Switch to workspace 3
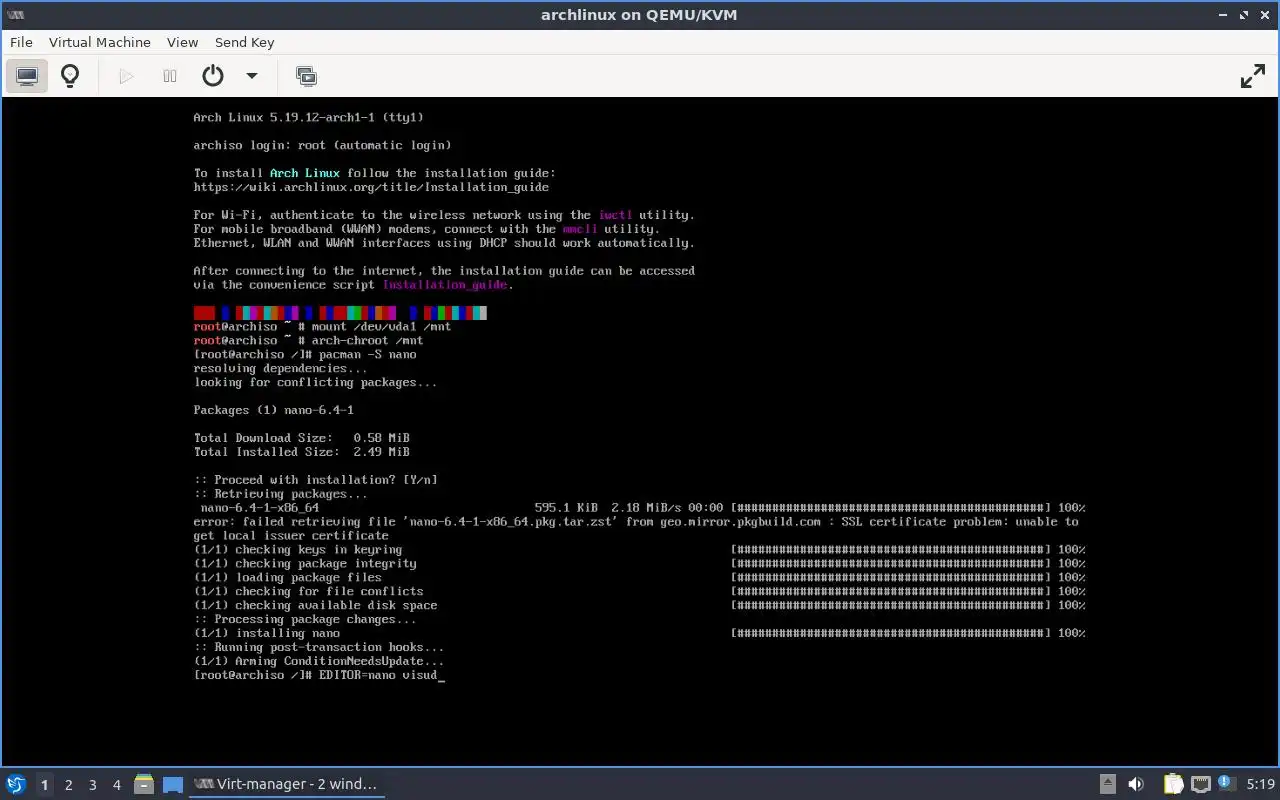Viewport: 1280px width, 800px height. click(92, 785)
